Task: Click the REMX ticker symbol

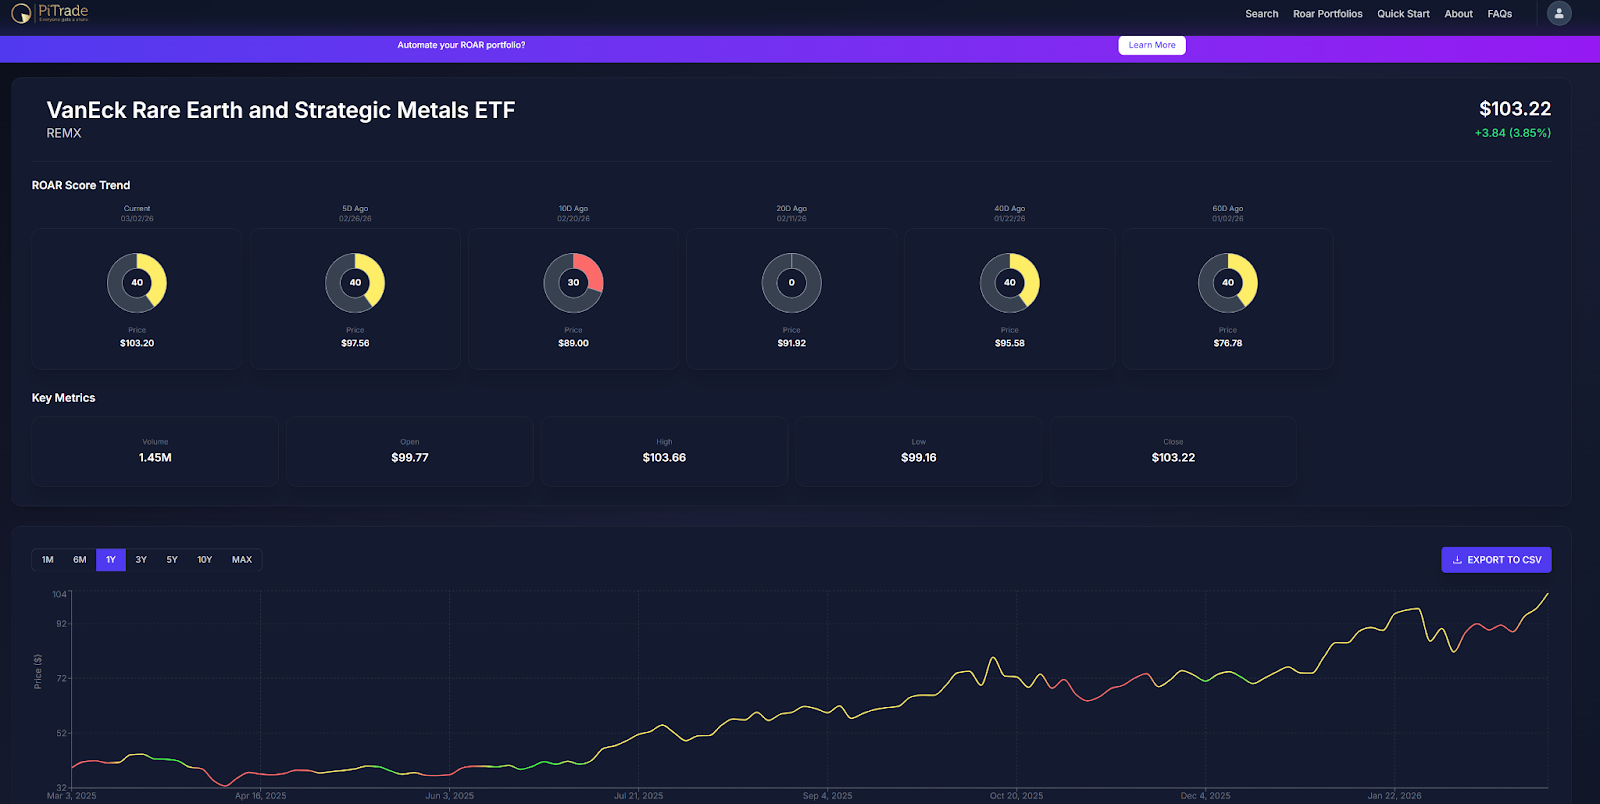Action: tap(64, 133)
